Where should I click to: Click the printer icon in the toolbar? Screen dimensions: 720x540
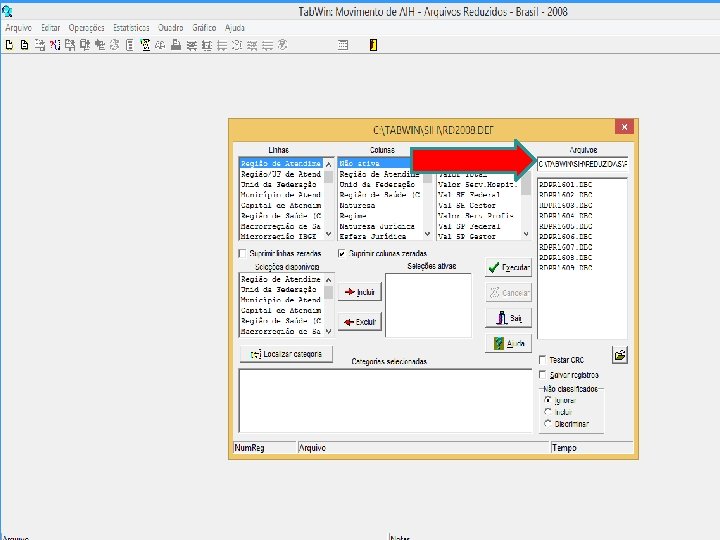(175, 45)
